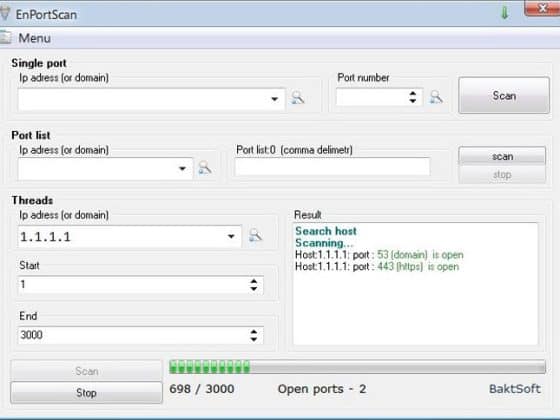Screen dimensions: 560x420
Task: Click the green scan progress bar
Action: click(358, 367)
